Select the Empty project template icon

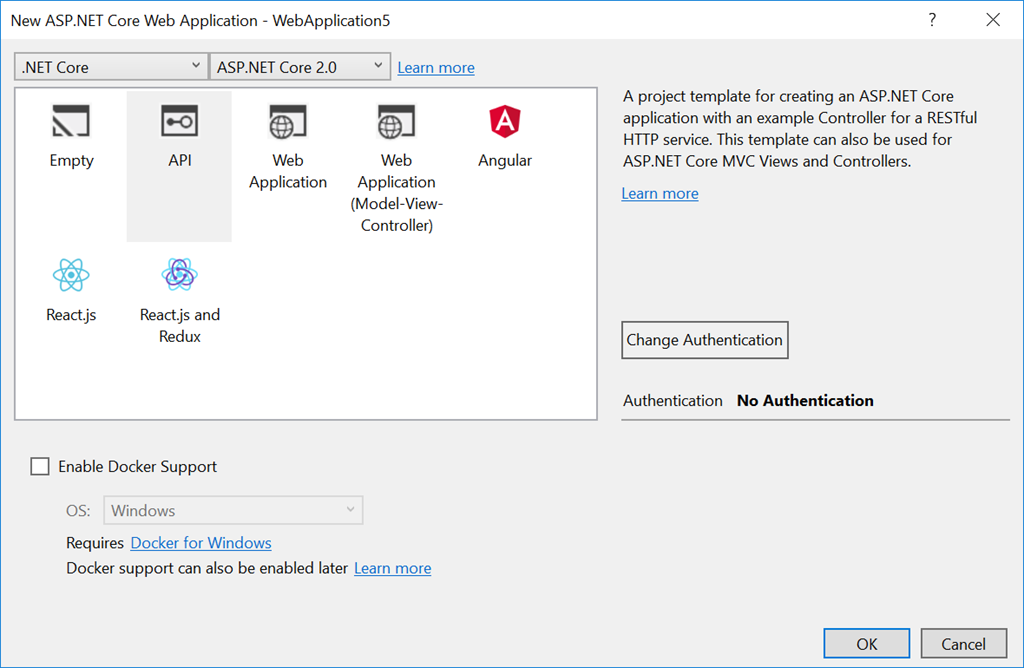pos(71,122)
